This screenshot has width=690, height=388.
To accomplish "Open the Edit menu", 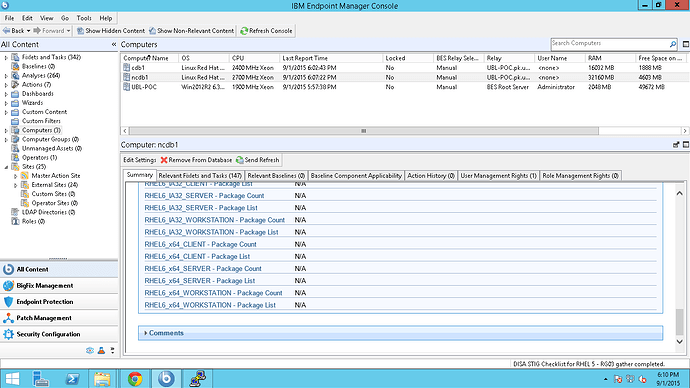I will tap(27, 18).
